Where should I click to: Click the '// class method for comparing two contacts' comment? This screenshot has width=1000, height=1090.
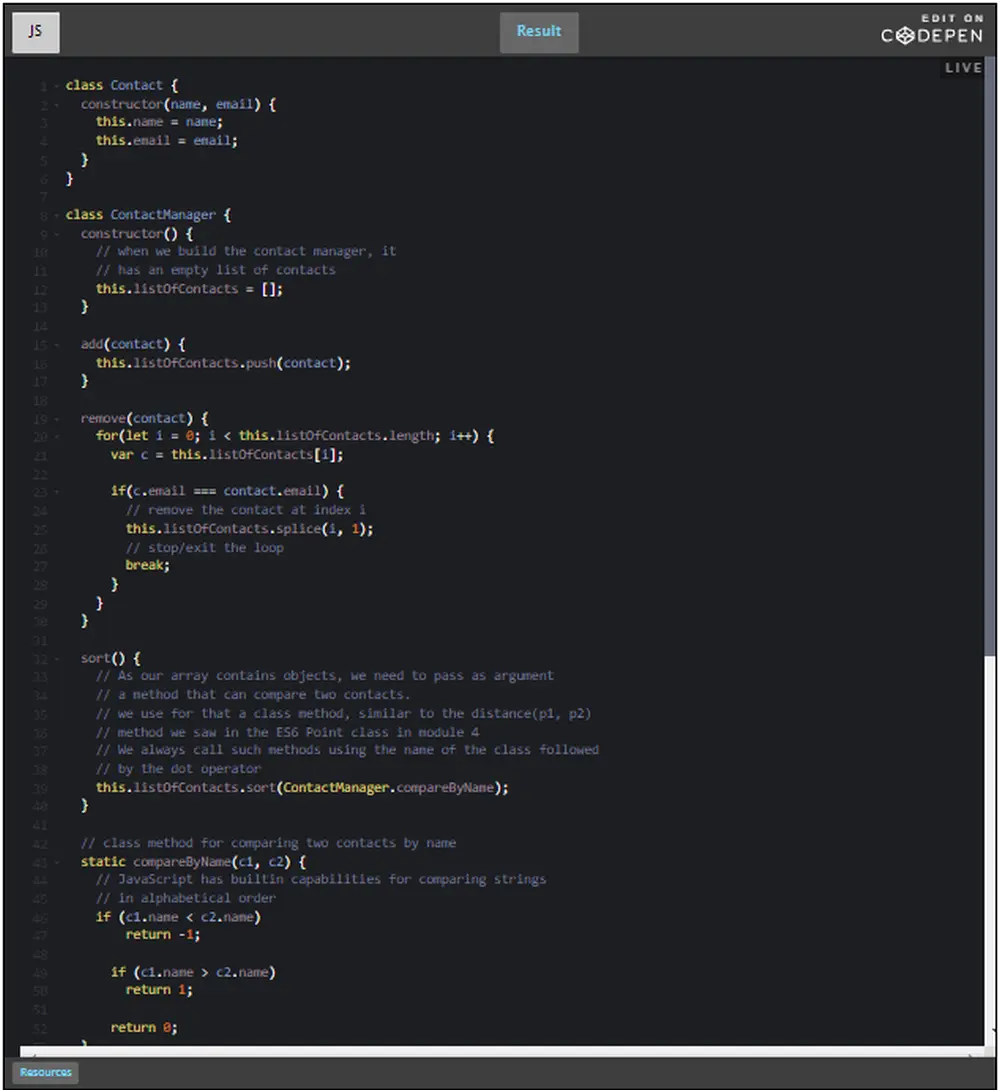268,843
